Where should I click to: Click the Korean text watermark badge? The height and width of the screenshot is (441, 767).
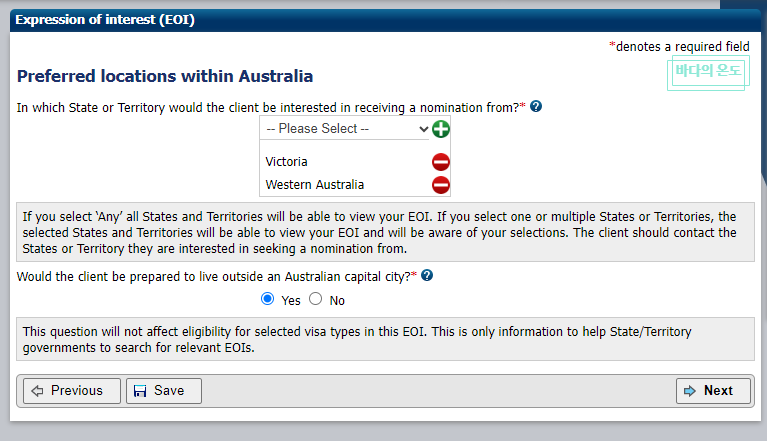706,72
